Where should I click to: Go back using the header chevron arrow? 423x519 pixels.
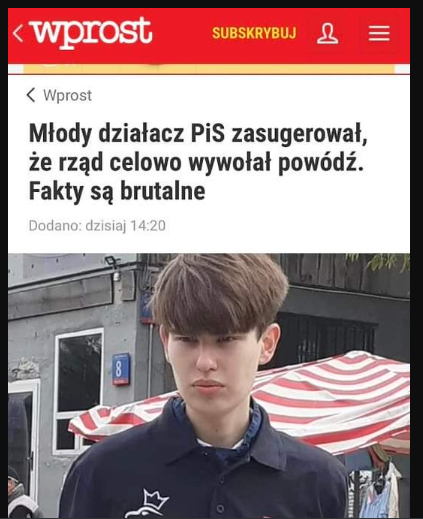pos(18,33)
